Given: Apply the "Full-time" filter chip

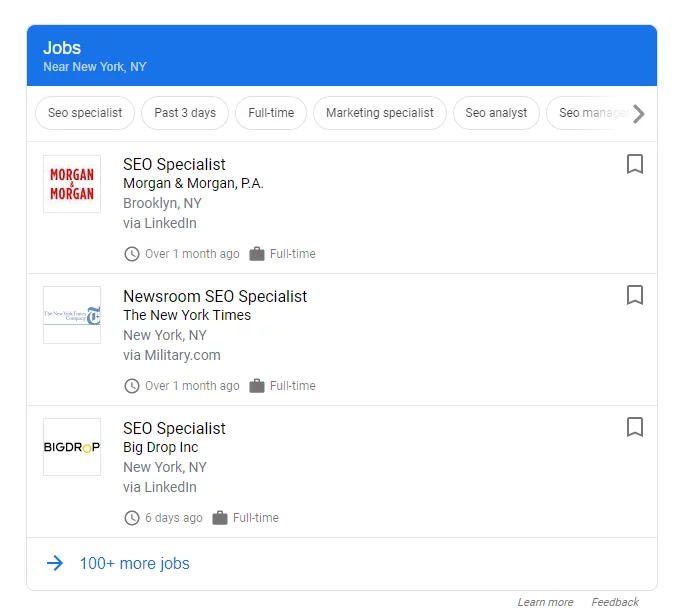Looking at the screenshot, I should (271, 113).
